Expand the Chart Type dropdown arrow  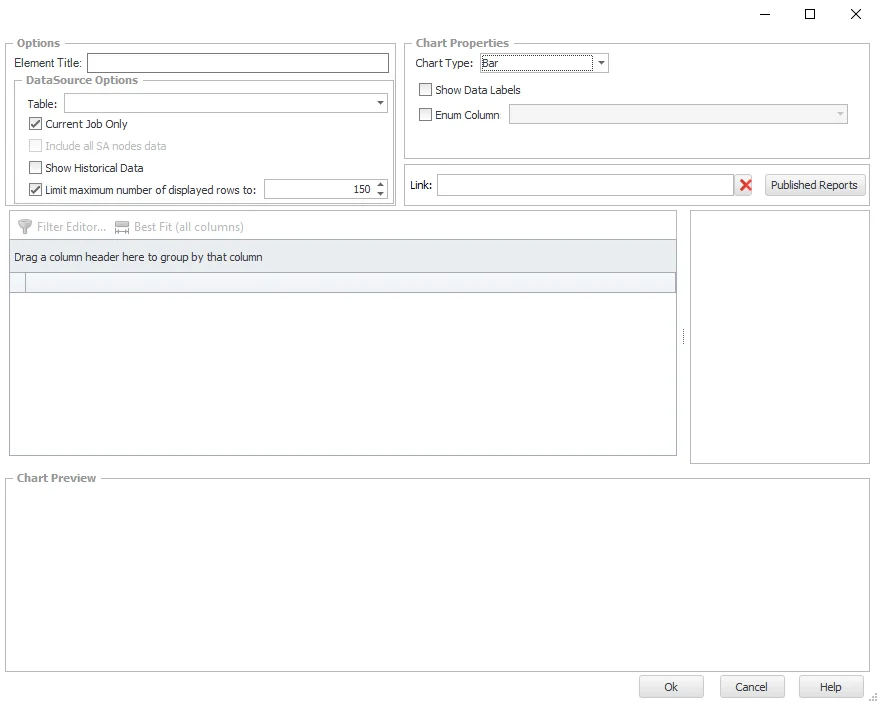[601, 63]
